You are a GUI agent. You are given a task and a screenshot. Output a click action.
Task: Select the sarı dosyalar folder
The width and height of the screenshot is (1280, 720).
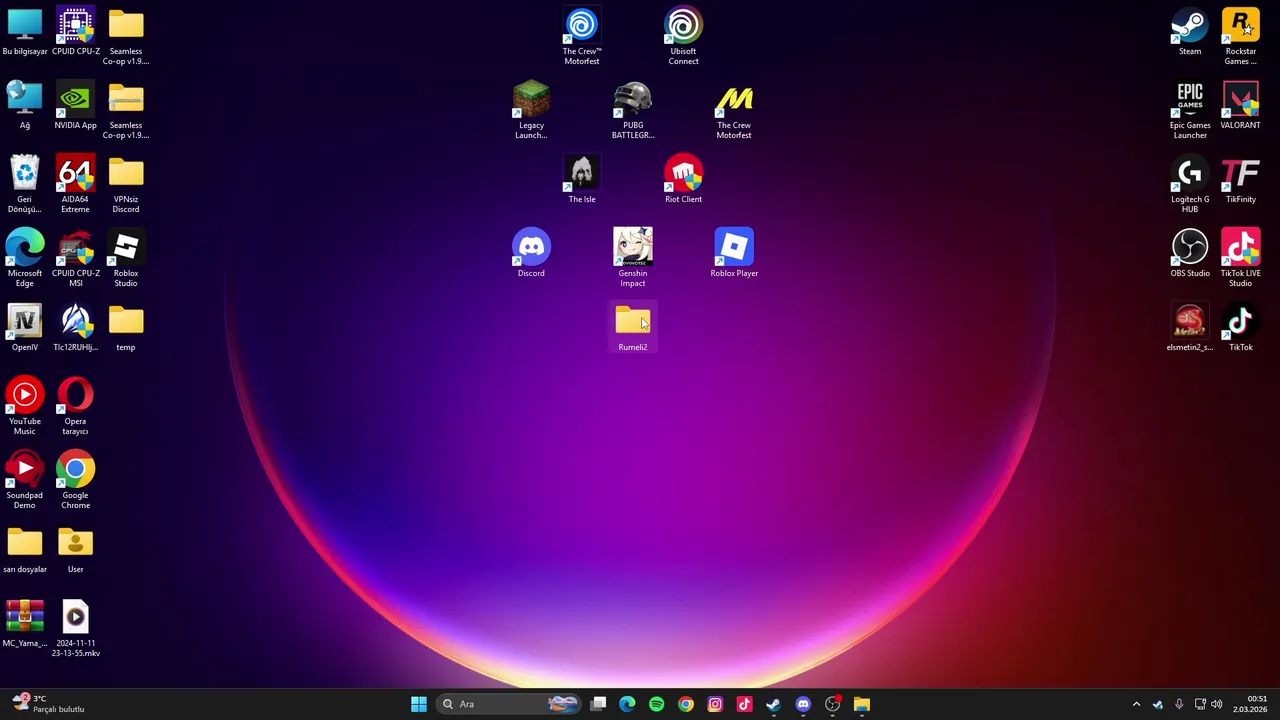[x=25, y=551]
